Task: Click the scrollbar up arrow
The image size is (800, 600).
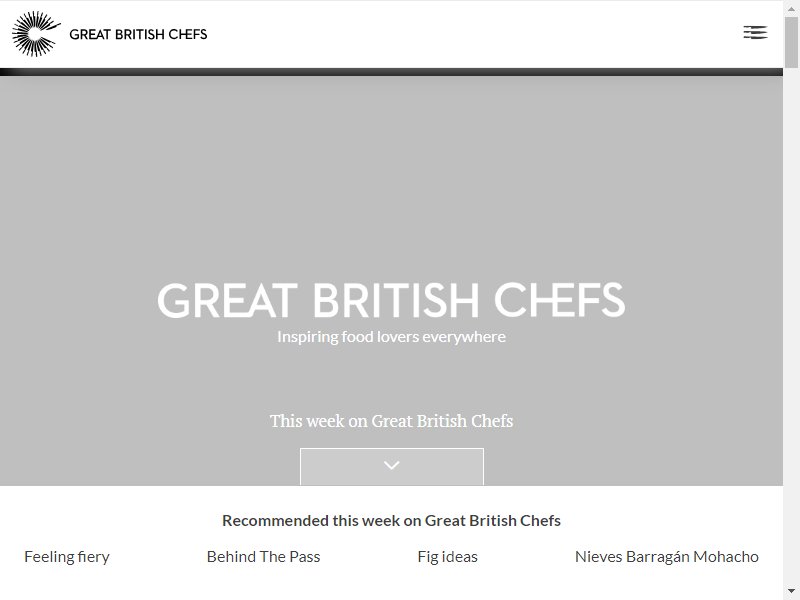Action: tap(791, 7)
